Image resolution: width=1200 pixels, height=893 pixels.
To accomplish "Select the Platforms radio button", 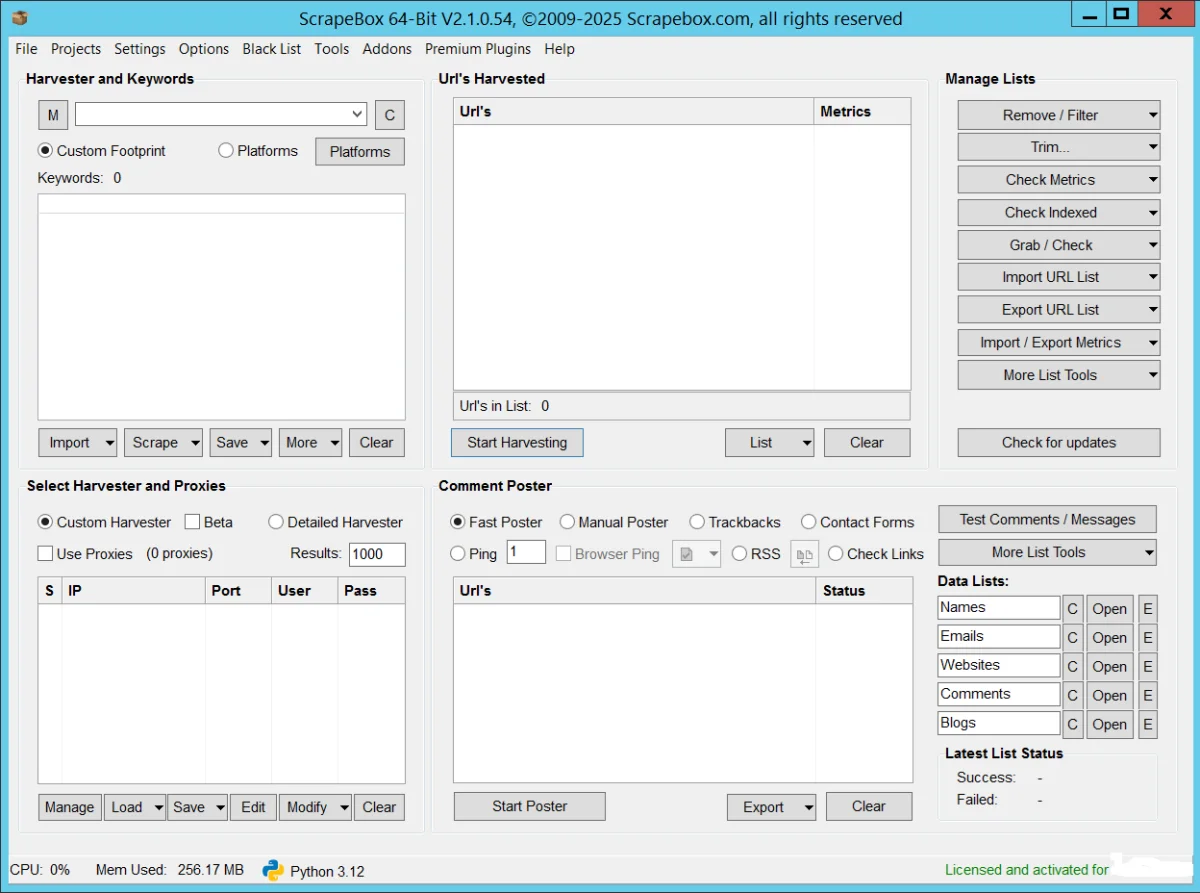I will pyautogui.click(x=226, y=151).
